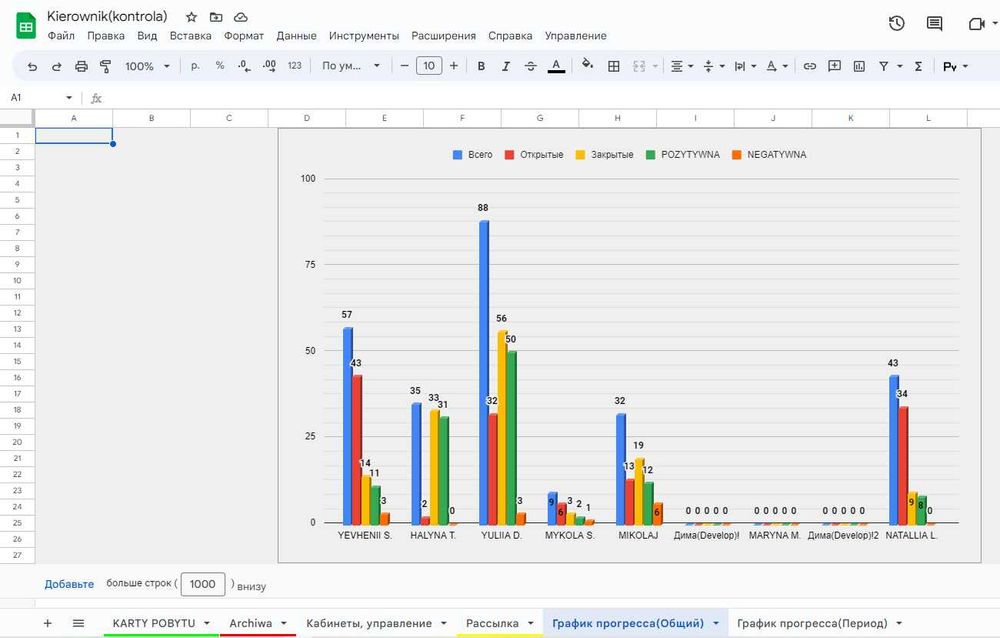Open the zoom 100% dropdown

coord(147,66)
